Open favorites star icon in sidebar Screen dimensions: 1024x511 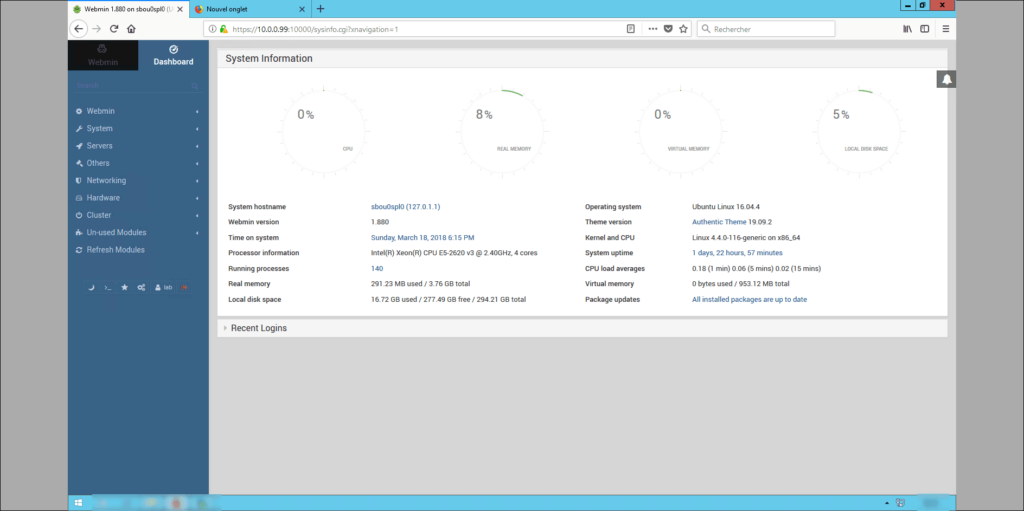coord(125,287)
